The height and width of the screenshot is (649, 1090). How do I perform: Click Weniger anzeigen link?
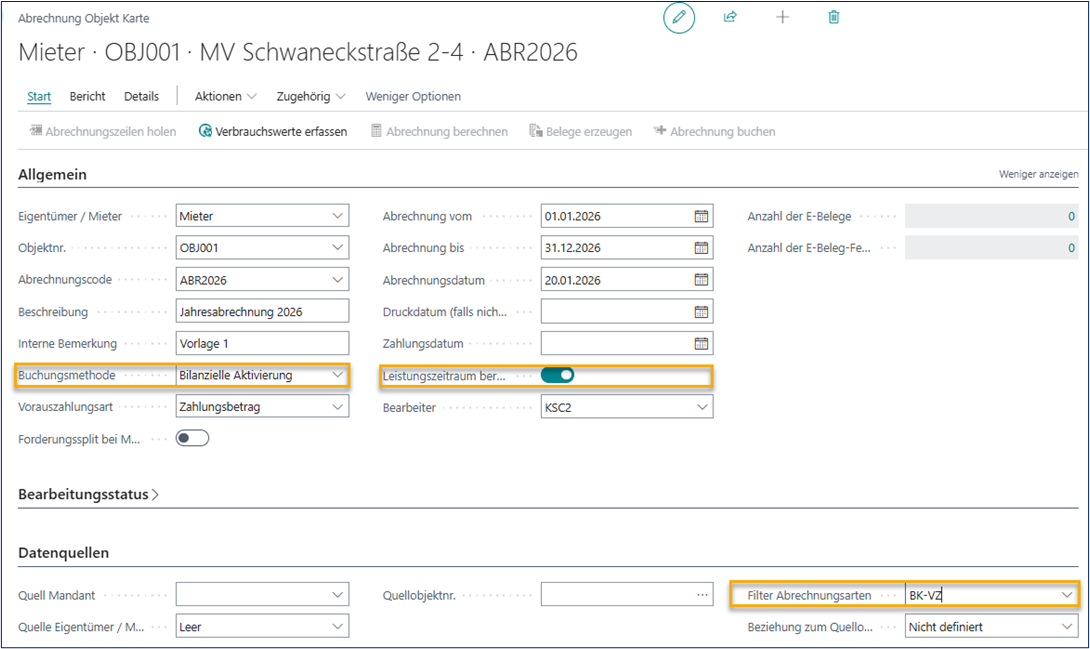(x=1038, y=174)
